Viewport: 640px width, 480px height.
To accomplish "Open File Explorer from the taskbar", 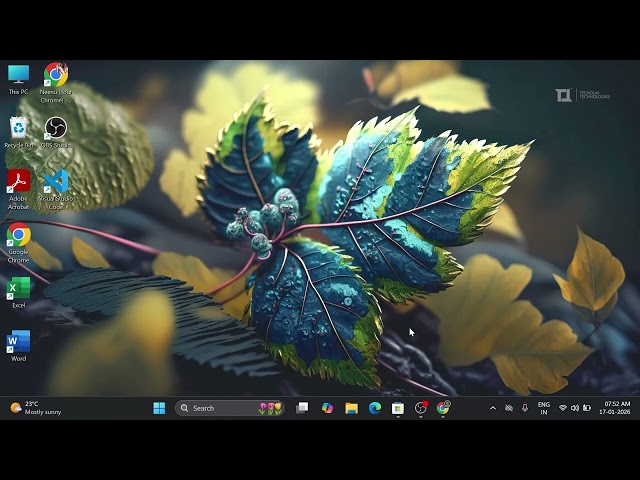I will (x=351, y=408).
